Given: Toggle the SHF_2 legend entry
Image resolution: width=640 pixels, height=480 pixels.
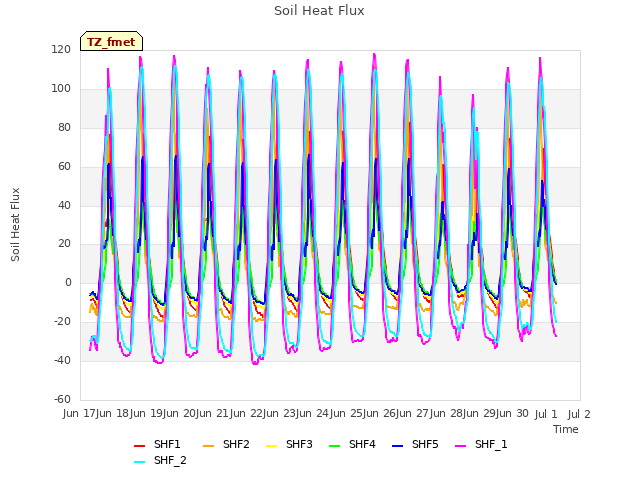Looking at the screenshot, I should (160, 460).
